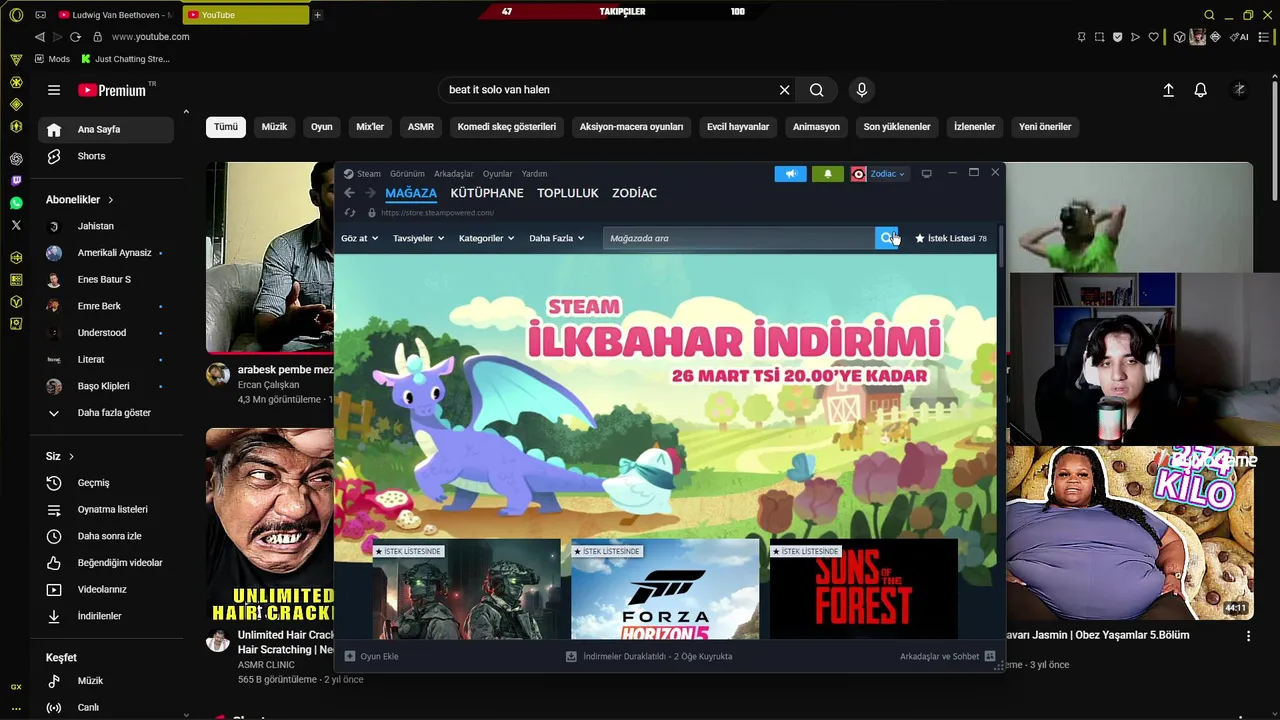The image size is (1280, 720).
Task: Reload the Steam store page
Action: pyautogui.click(x=349, y=213)
